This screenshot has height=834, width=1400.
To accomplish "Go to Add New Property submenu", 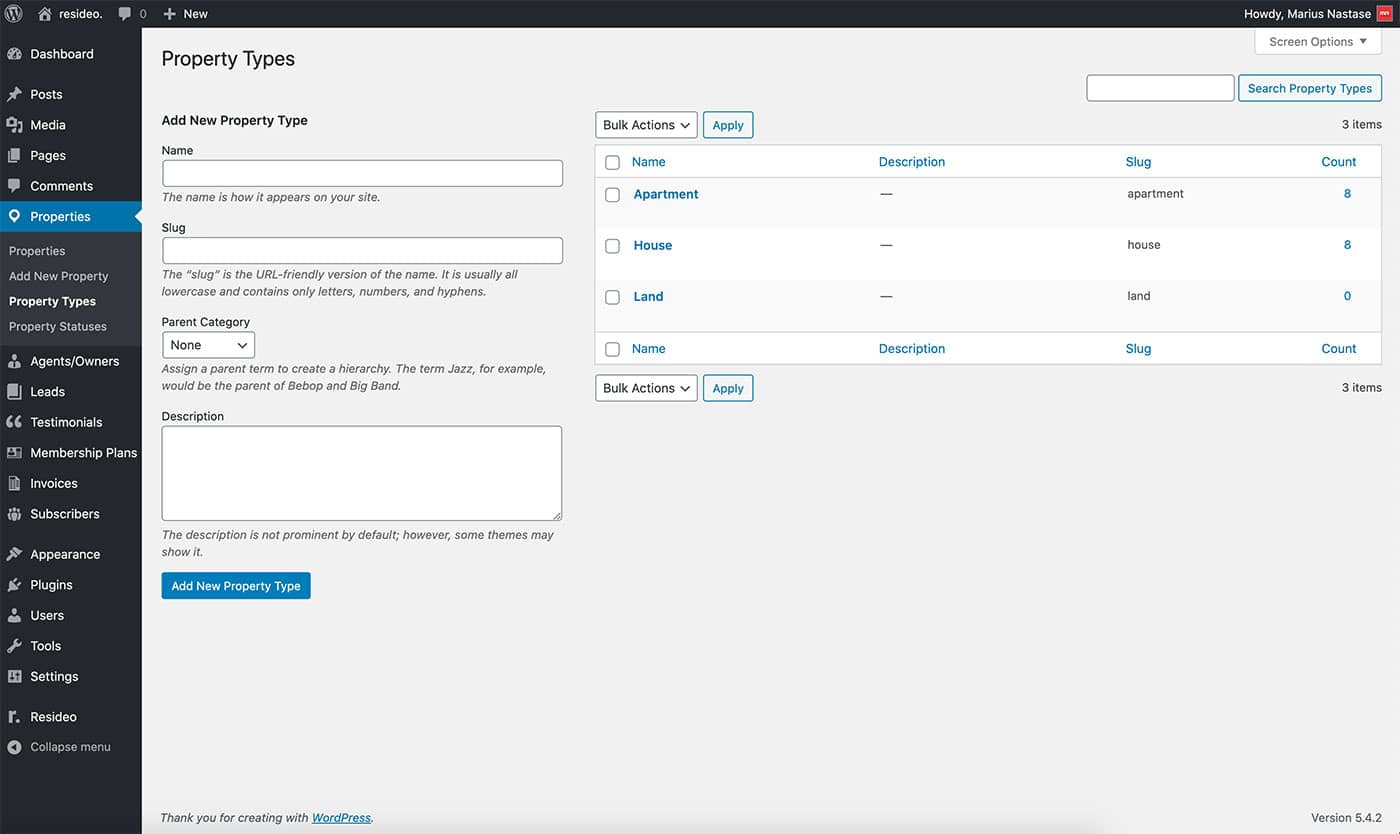I will click(x=58, y=276).
